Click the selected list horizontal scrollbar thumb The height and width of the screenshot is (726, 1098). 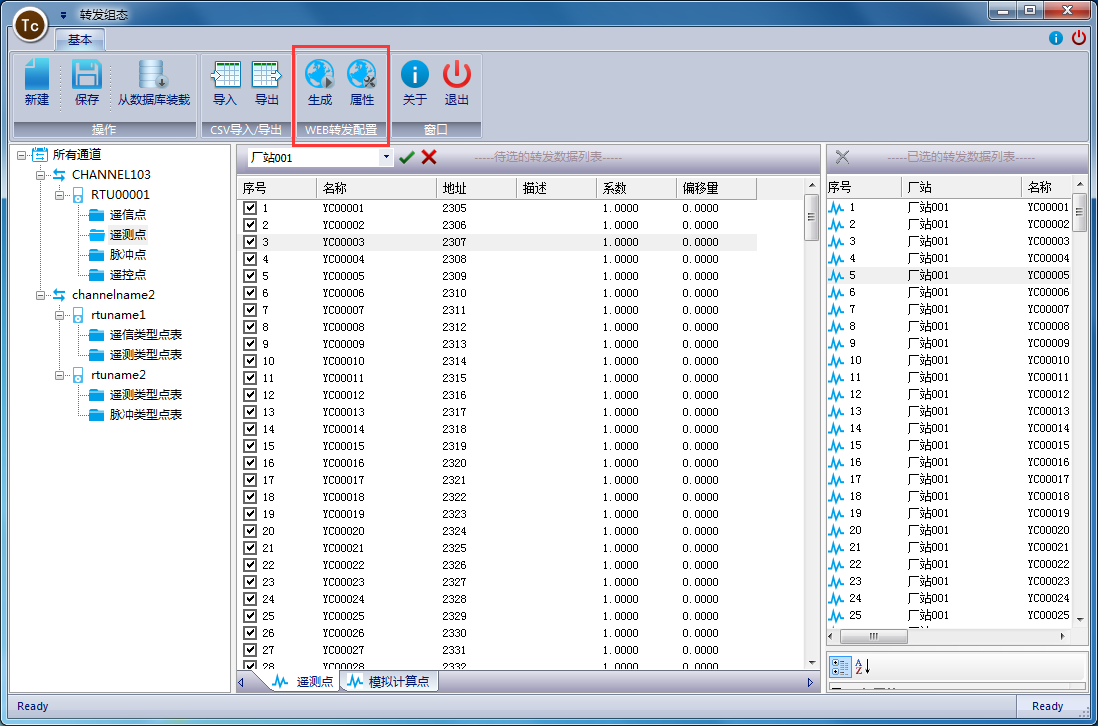coord(873,636)
